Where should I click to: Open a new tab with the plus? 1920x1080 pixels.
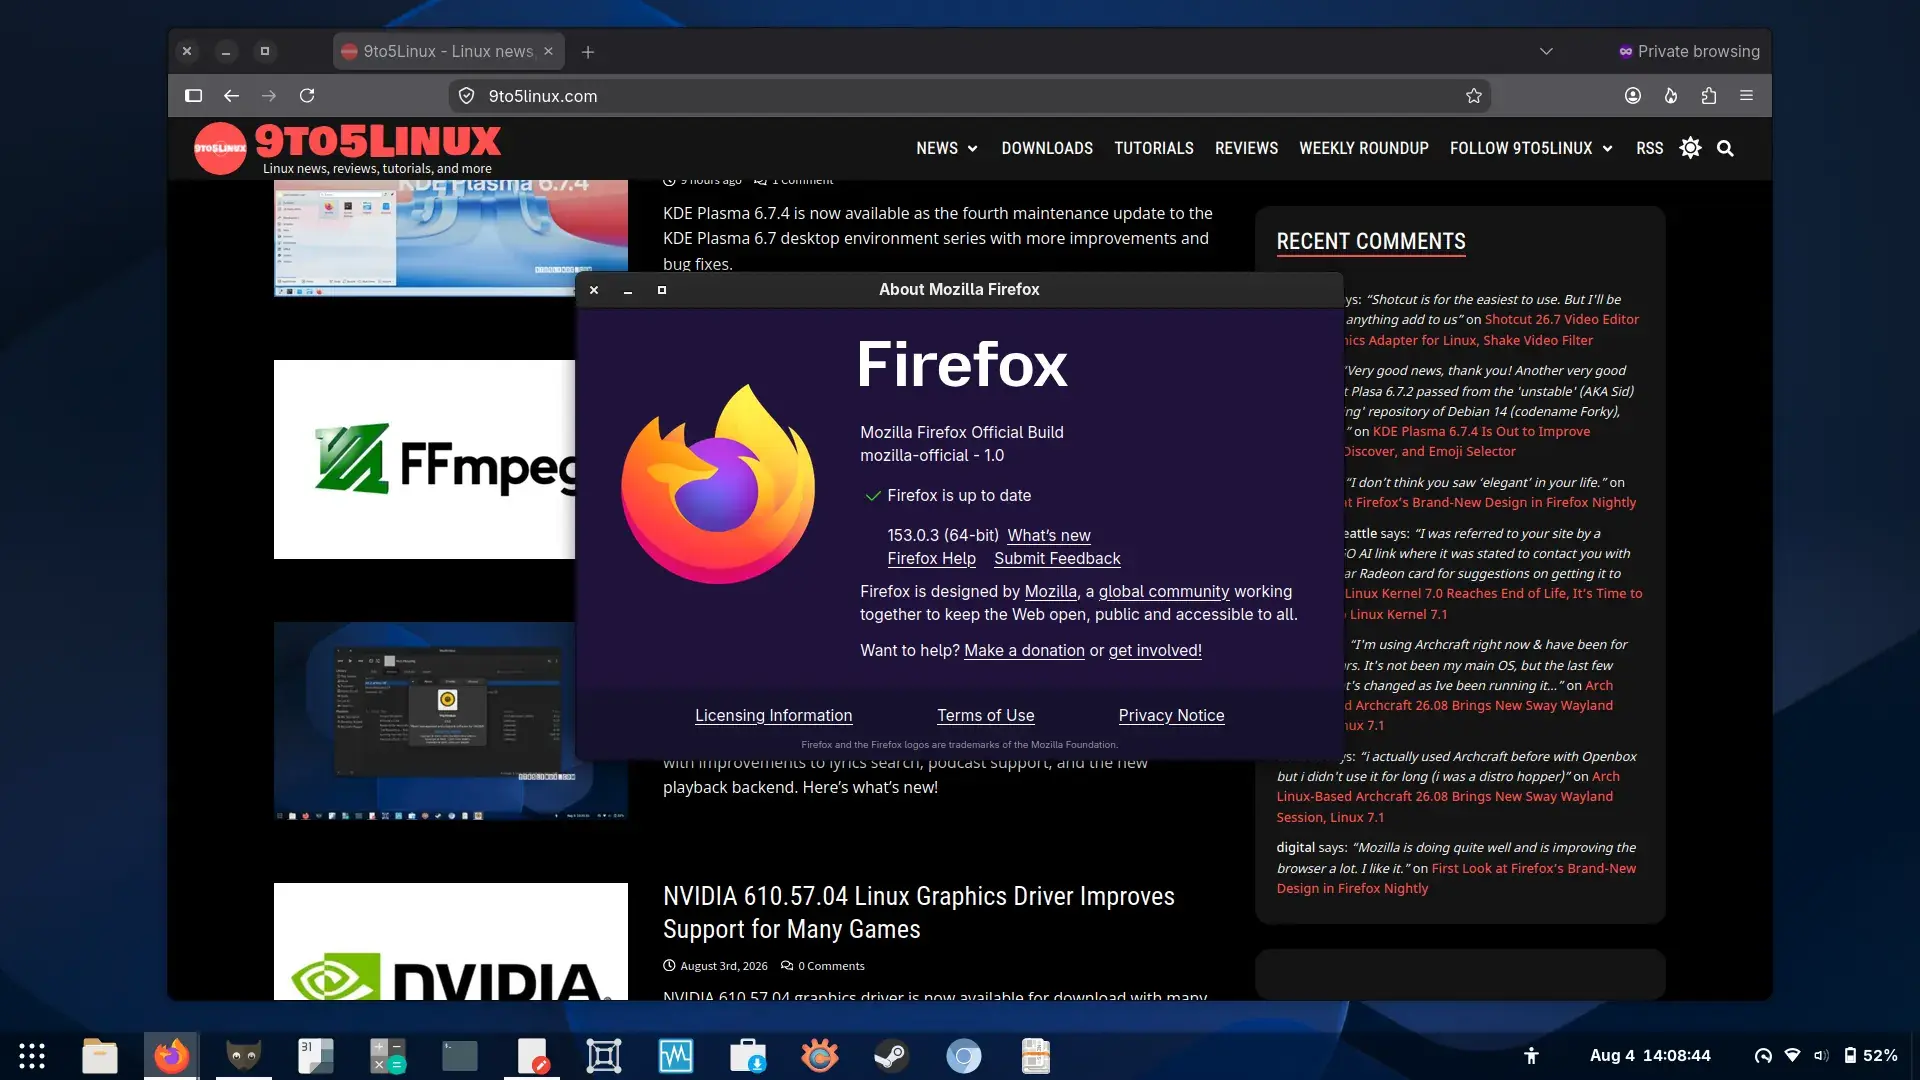(x=588, y=52)
